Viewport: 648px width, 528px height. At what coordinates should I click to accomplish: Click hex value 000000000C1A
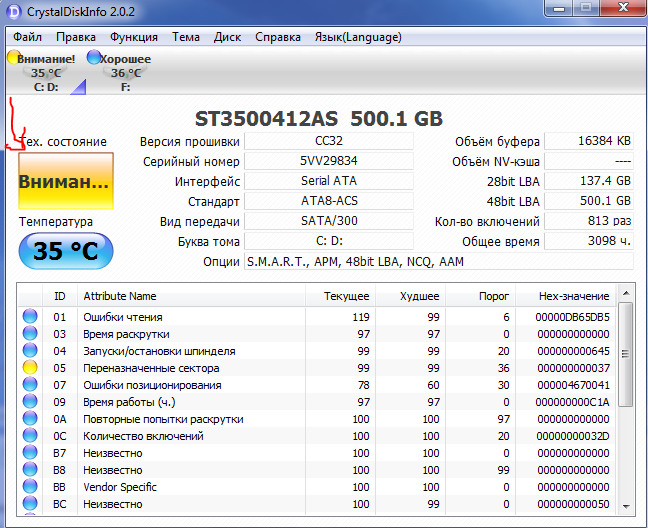pyautogui.click(x=572, y=402)
